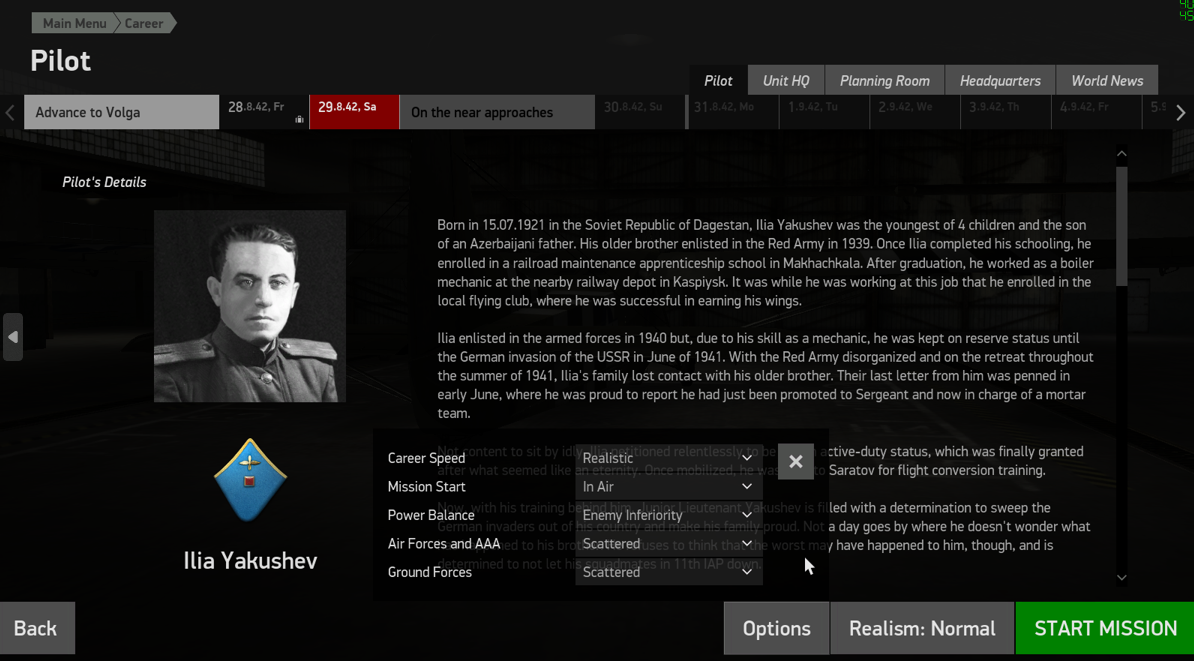Switch to the Unit HQ tab
The height and width of the screenshot is (661, 1194).
786,81
